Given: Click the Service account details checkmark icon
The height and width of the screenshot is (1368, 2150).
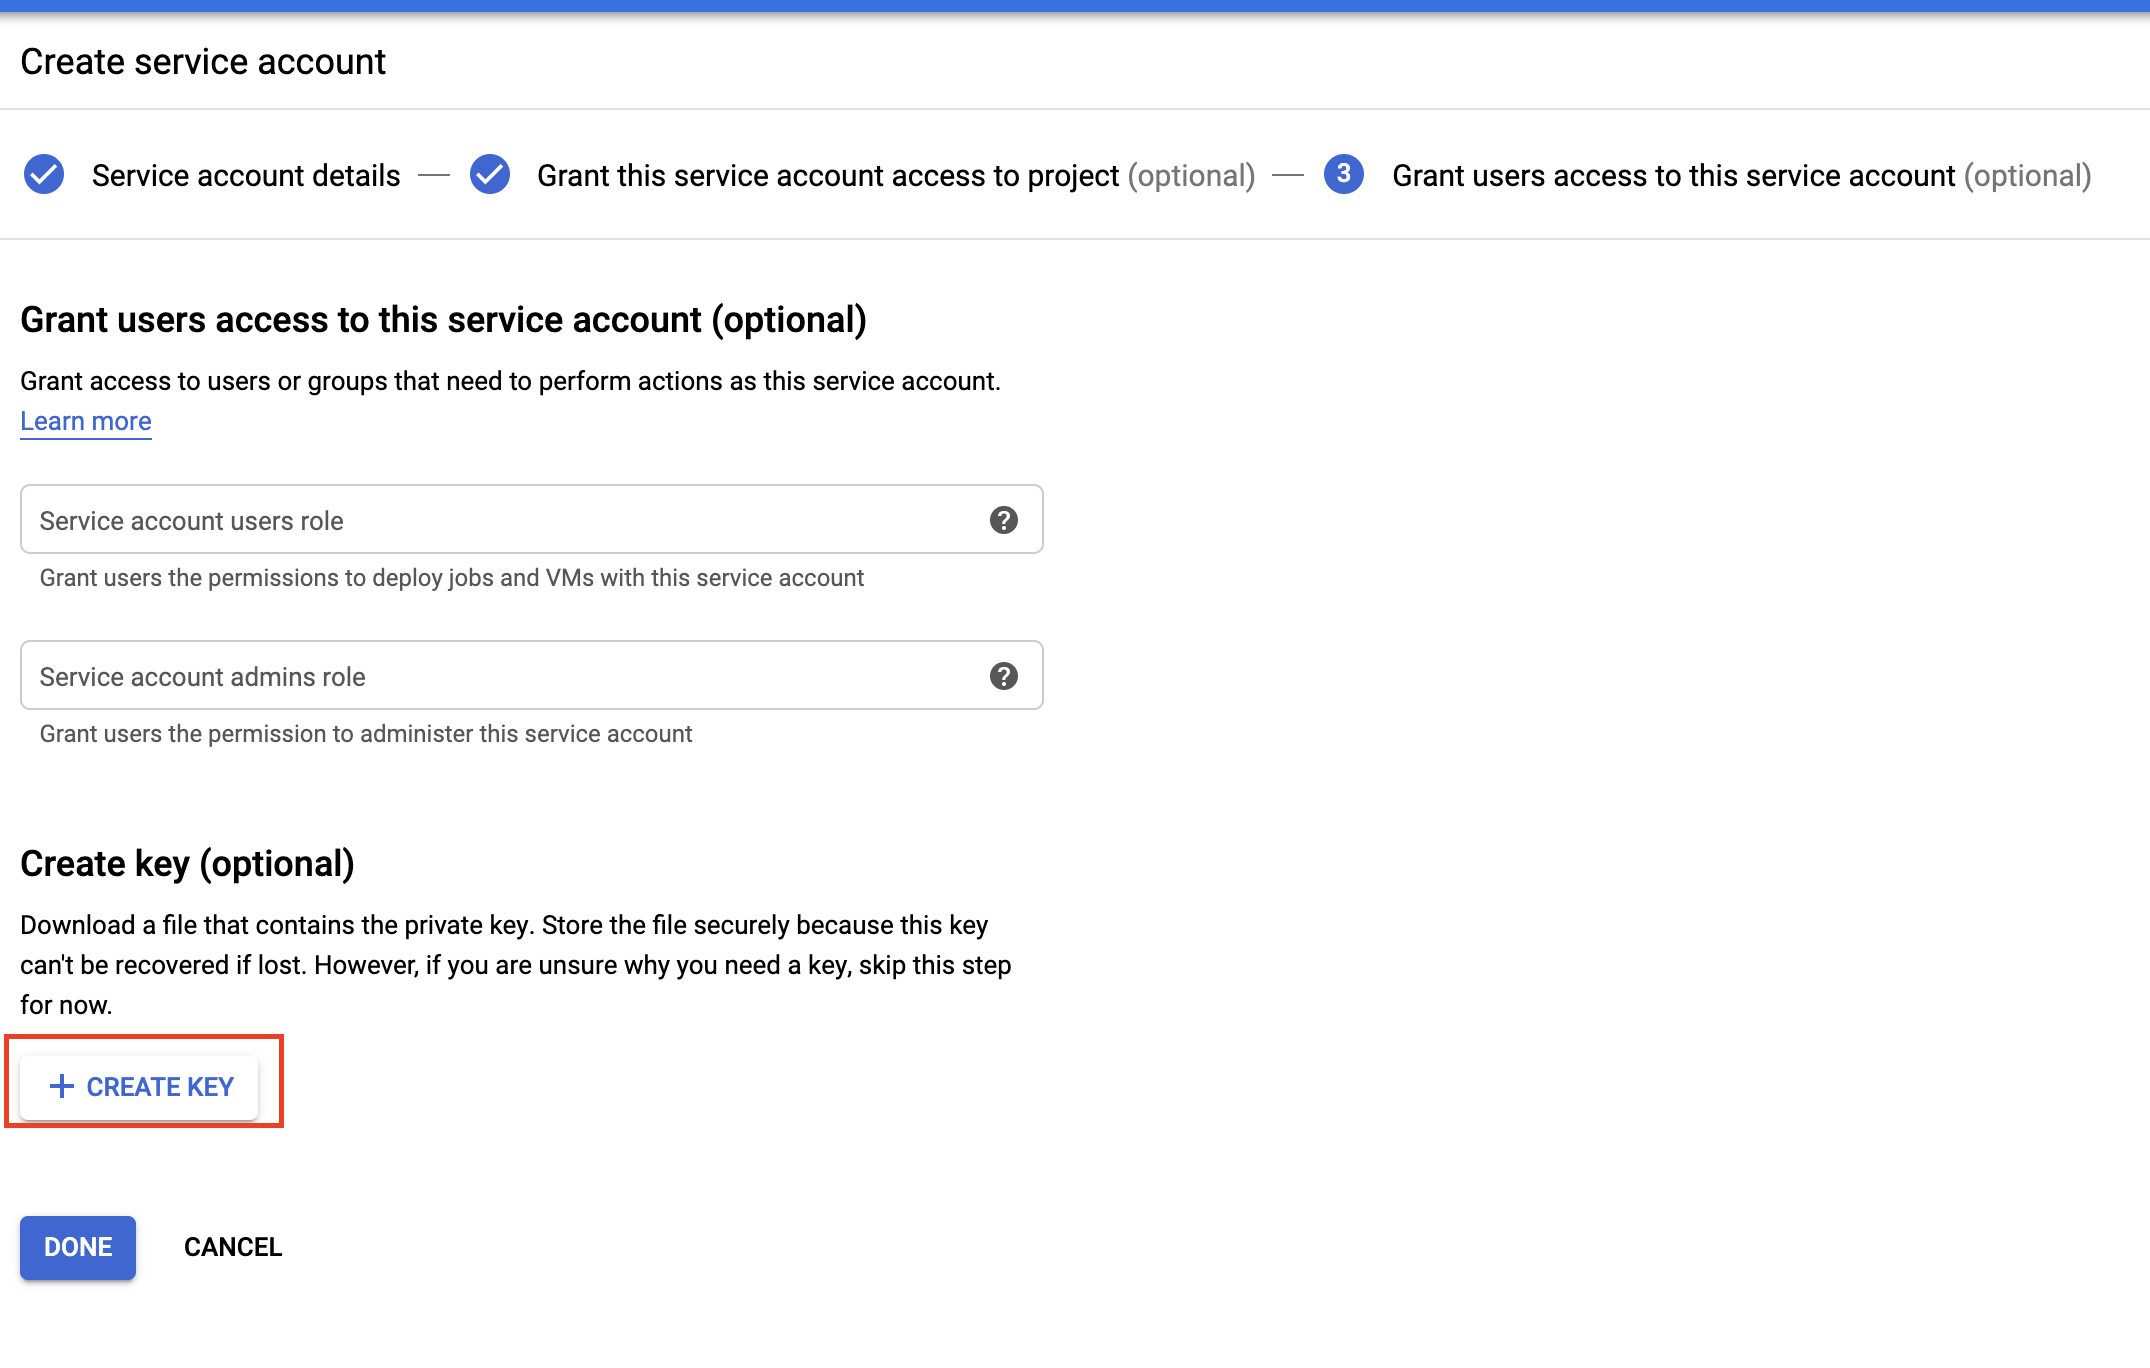Looking at the screenshot, I should coord(44,175).
